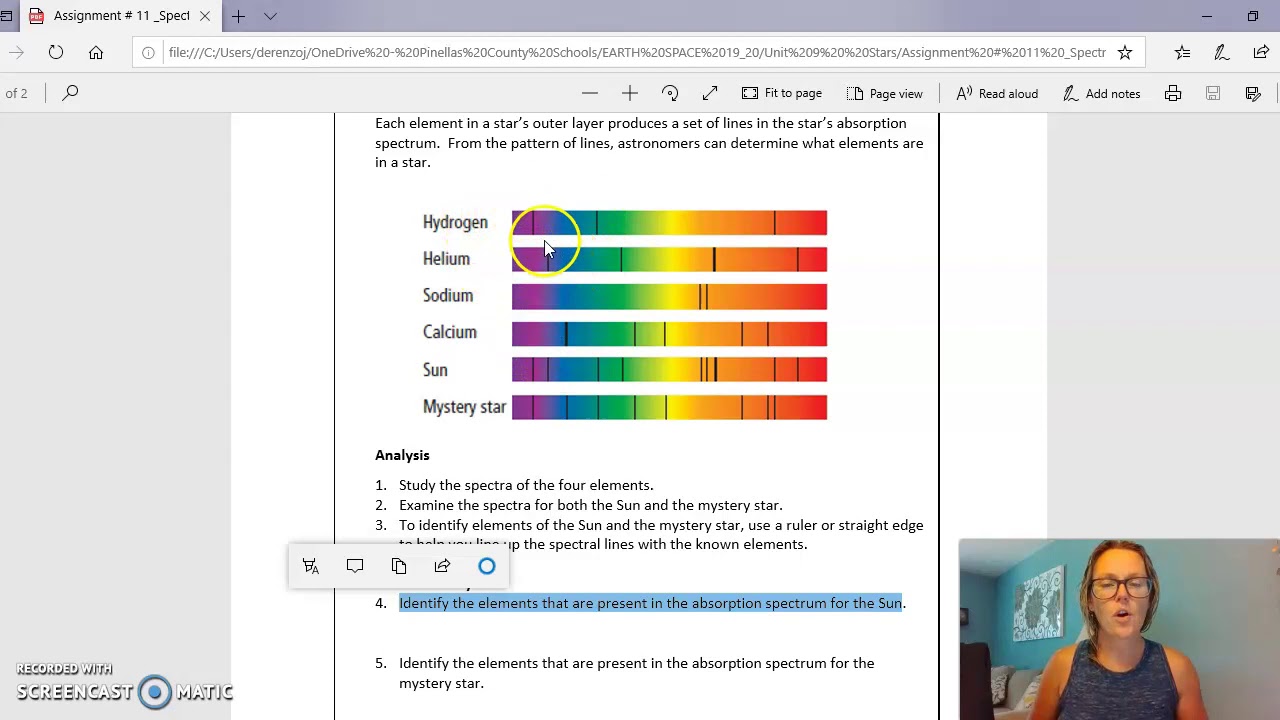Click the Mystery star spectrum bar
1280x720 pixels.
[669, 407]
